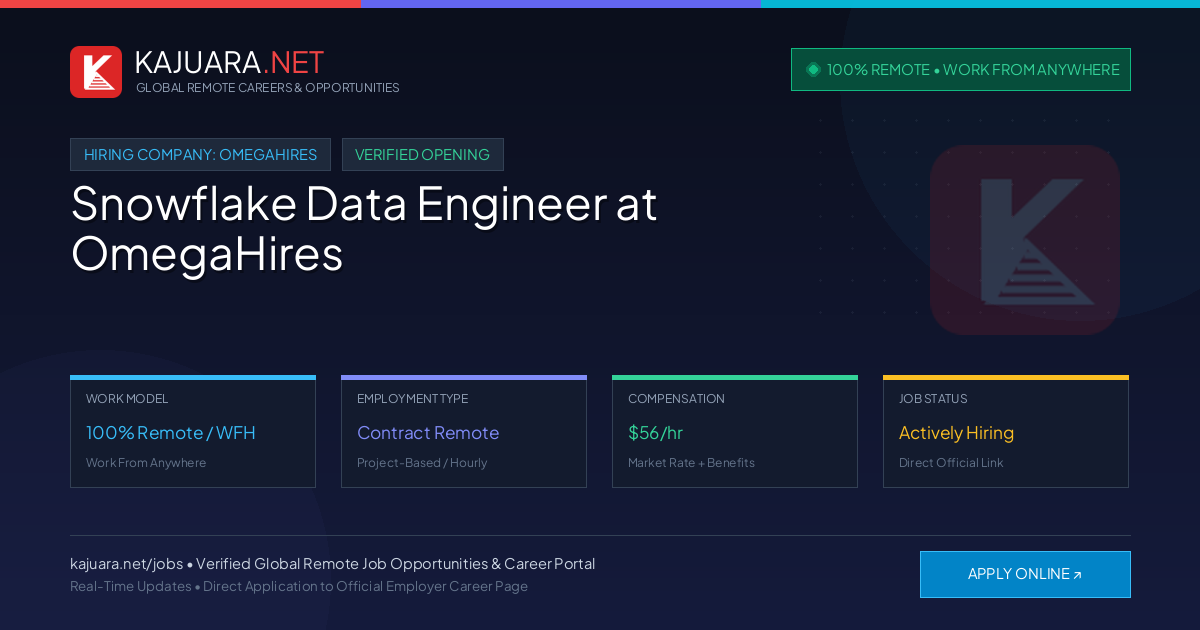Click the Snowflake Data Engineer at OmegaHires heading
Screen dimensions: 1200x630
(364, 229)
